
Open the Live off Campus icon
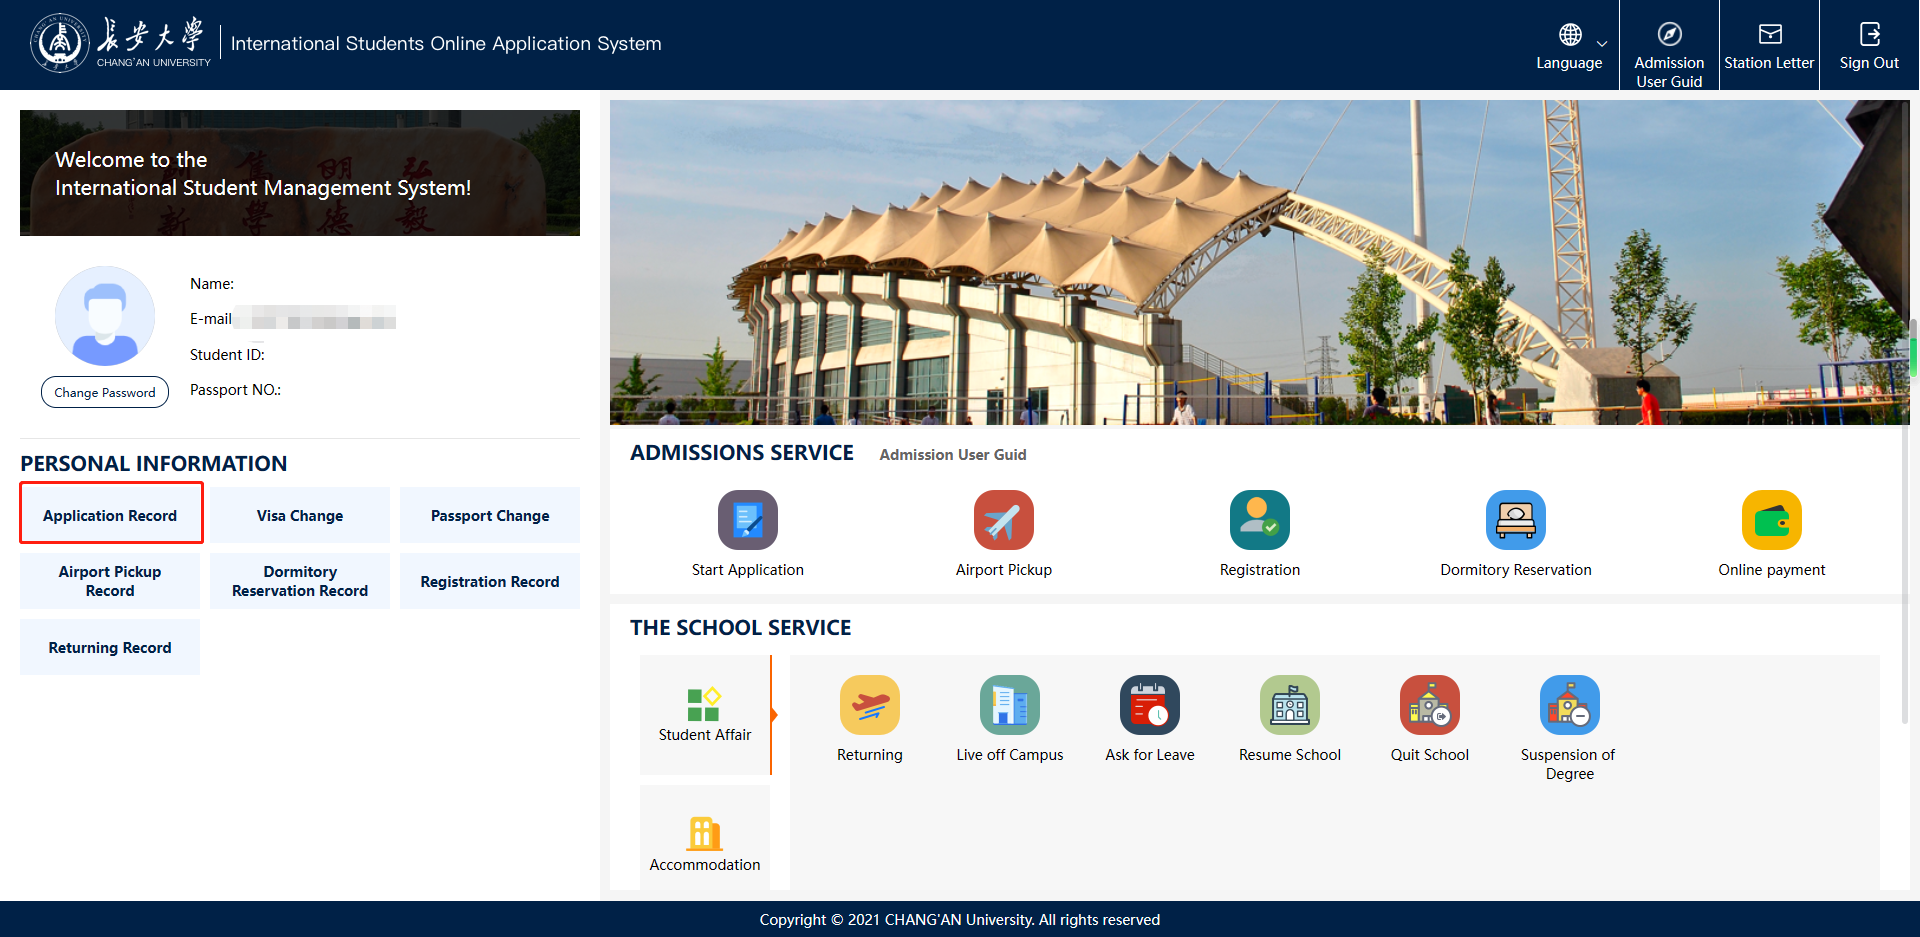coord(1009,705)
